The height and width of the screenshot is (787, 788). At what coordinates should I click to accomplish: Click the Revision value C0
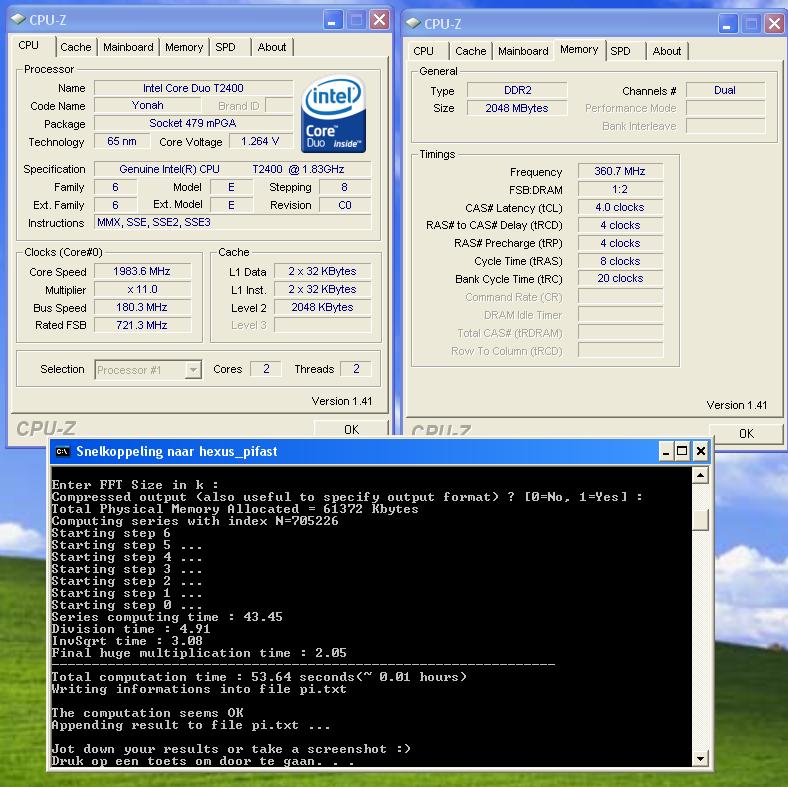pos(345,205)
